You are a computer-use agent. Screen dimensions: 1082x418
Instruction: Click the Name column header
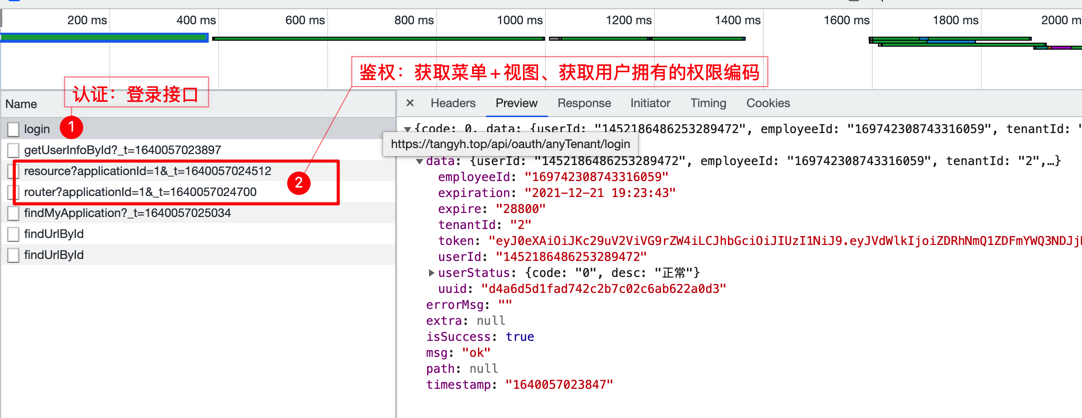(x=21, y=104)
